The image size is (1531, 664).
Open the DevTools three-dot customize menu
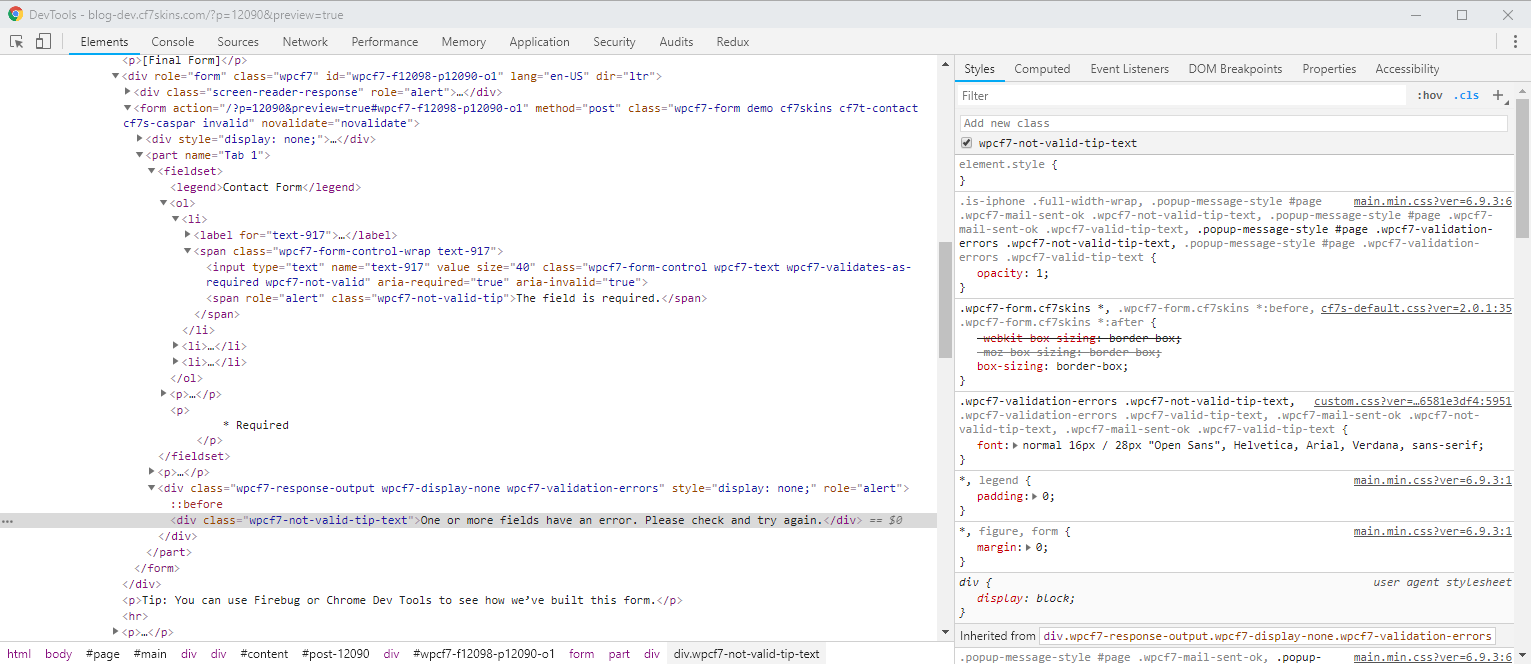1515,41
